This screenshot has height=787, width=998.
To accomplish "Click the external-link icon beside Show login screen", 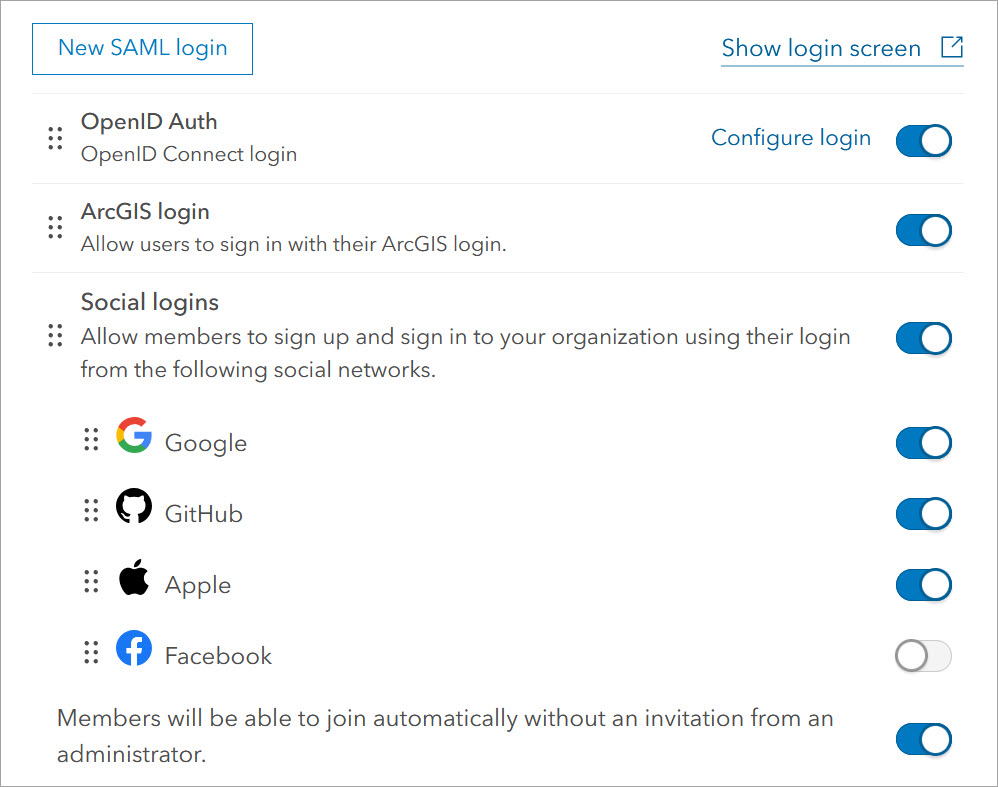I will click(x=951, y=47).
